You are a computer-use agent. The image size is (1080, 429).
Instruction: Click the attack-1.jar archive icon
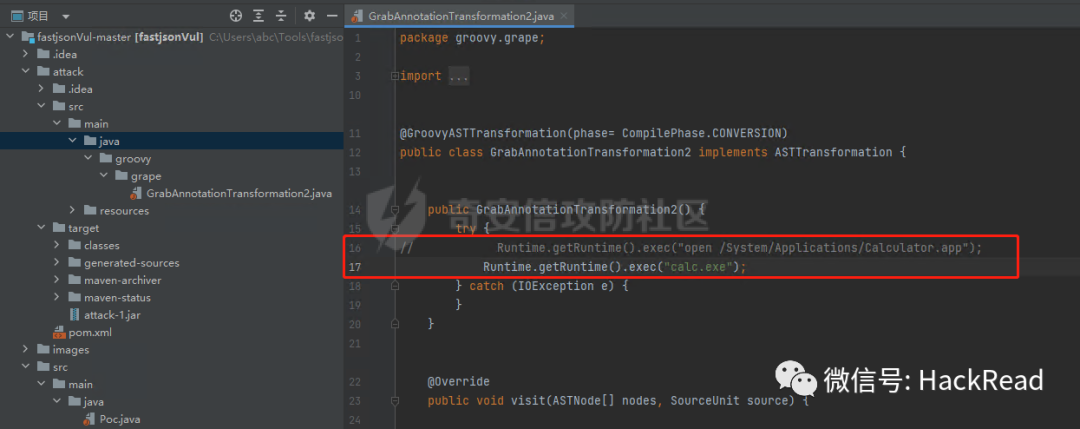[74, 315]
